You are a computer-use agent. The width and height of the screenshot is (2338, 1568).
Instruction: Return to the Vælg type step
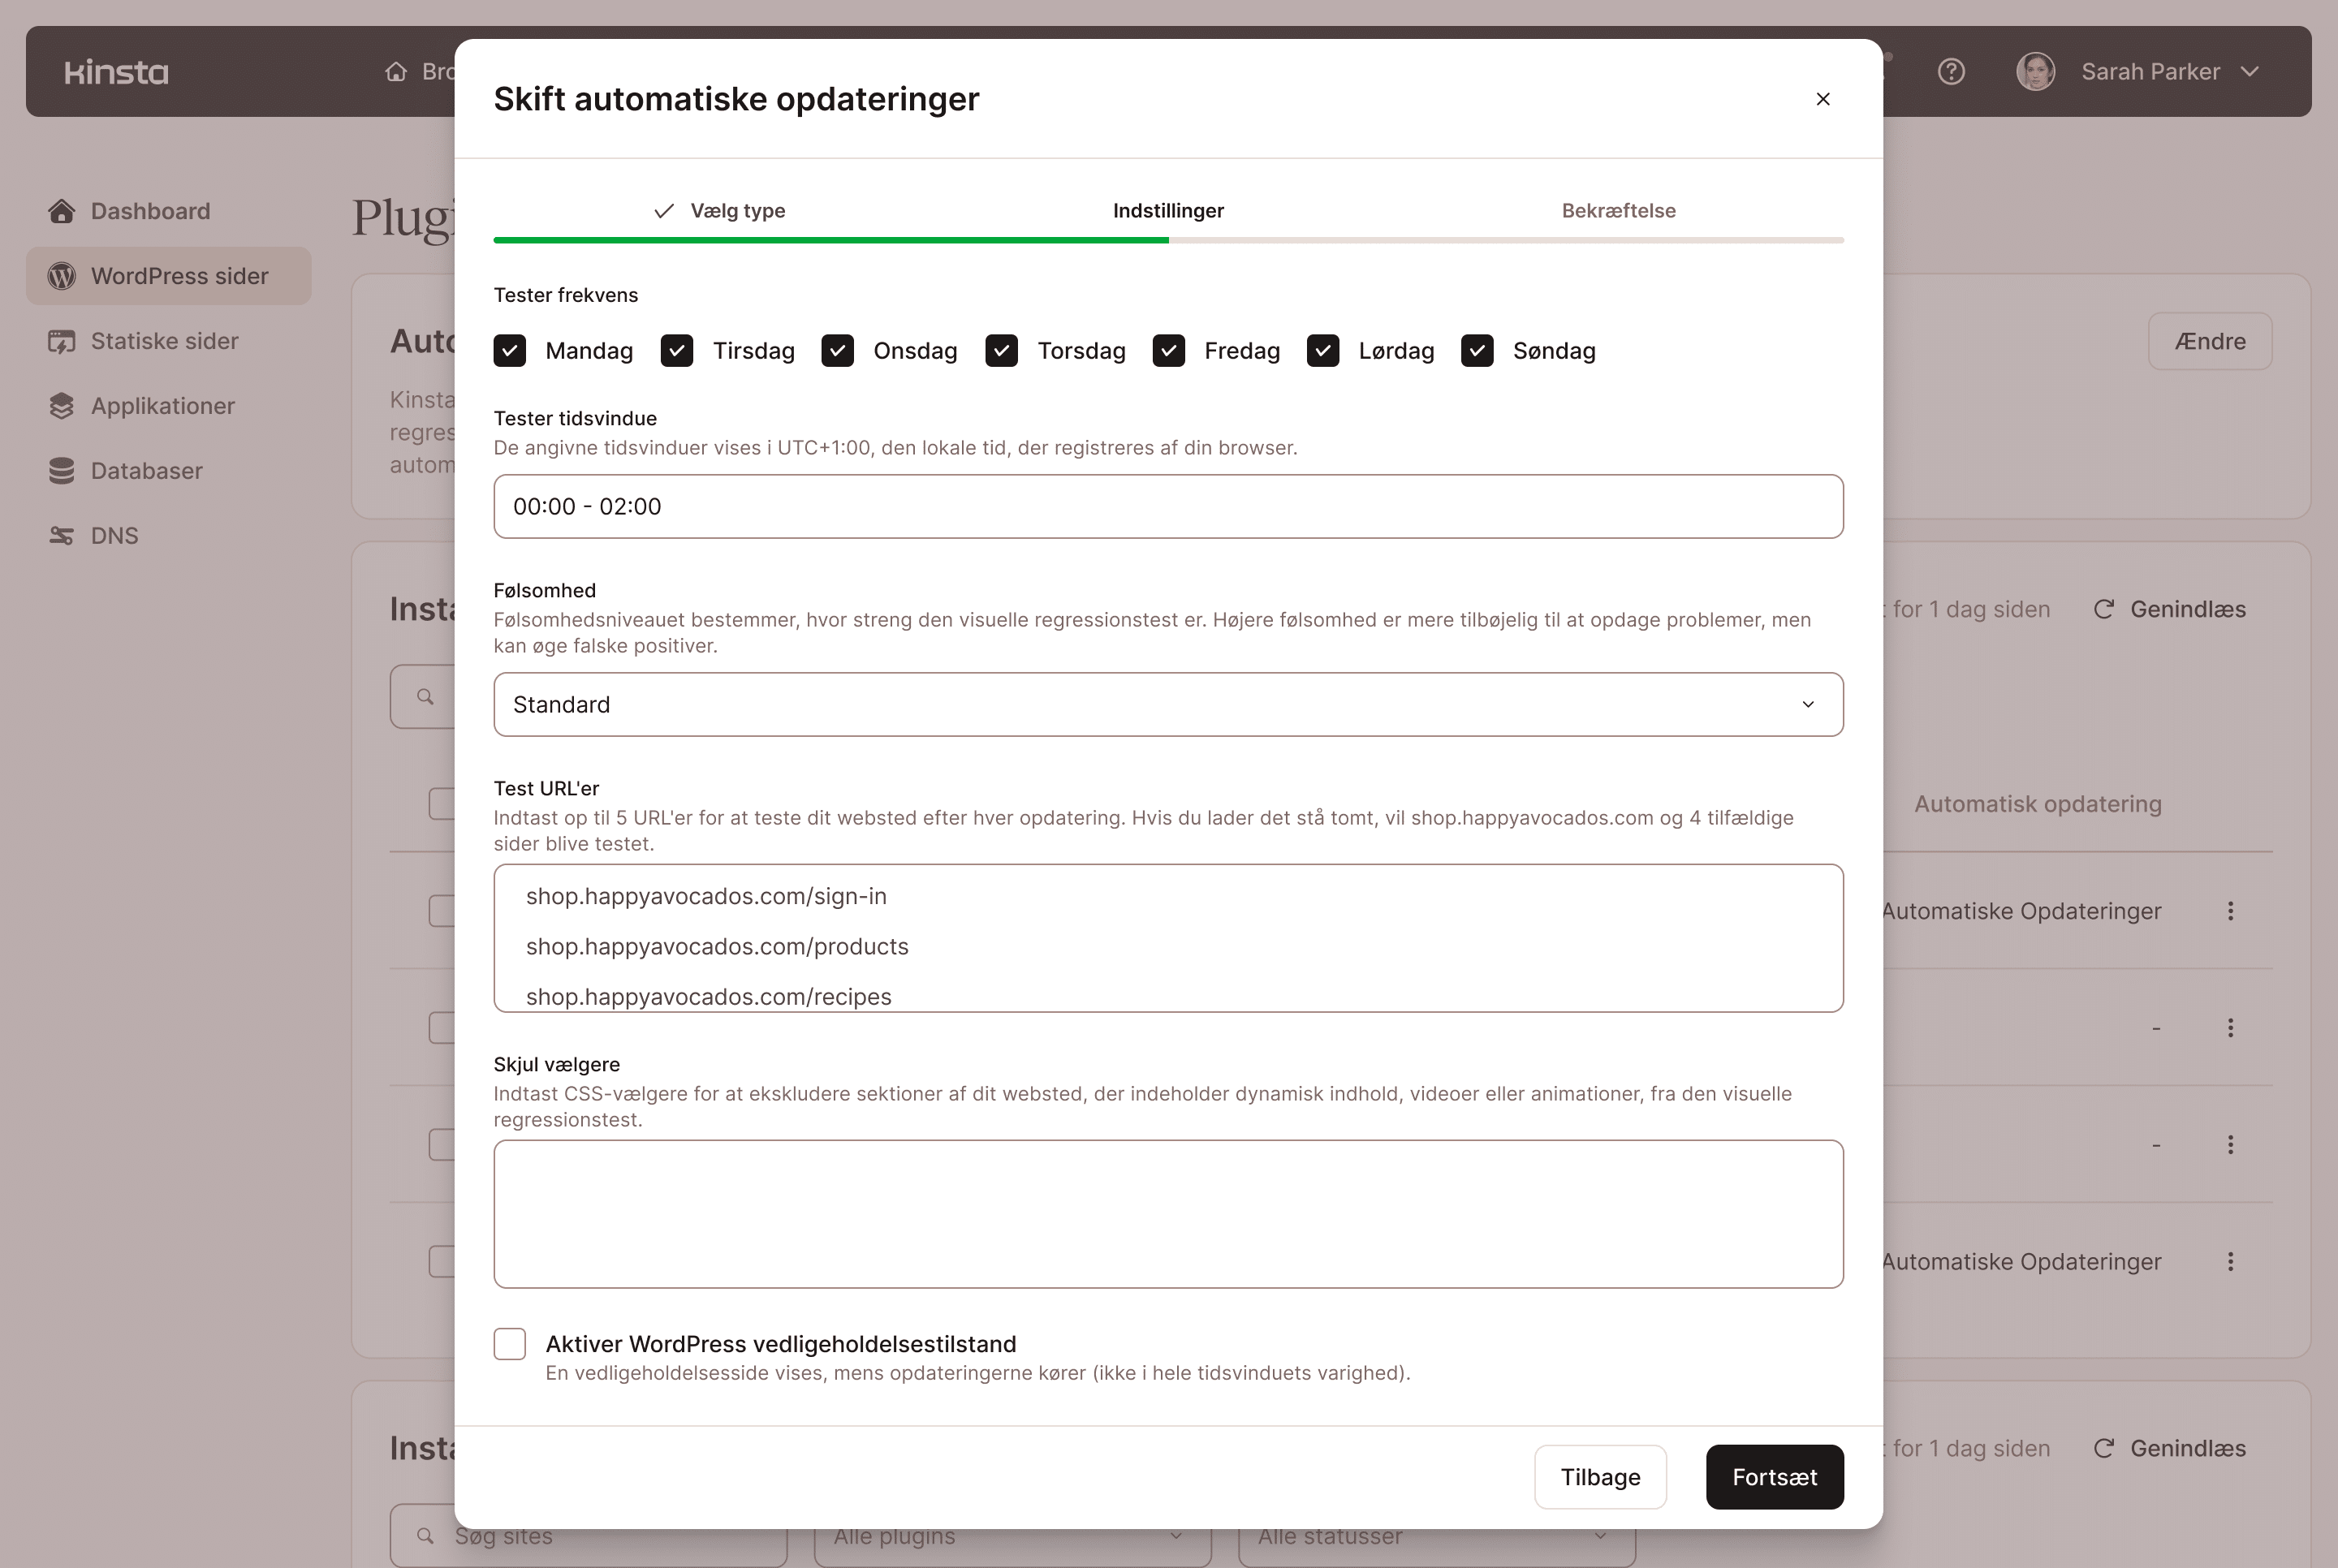(x=737, y=211)
